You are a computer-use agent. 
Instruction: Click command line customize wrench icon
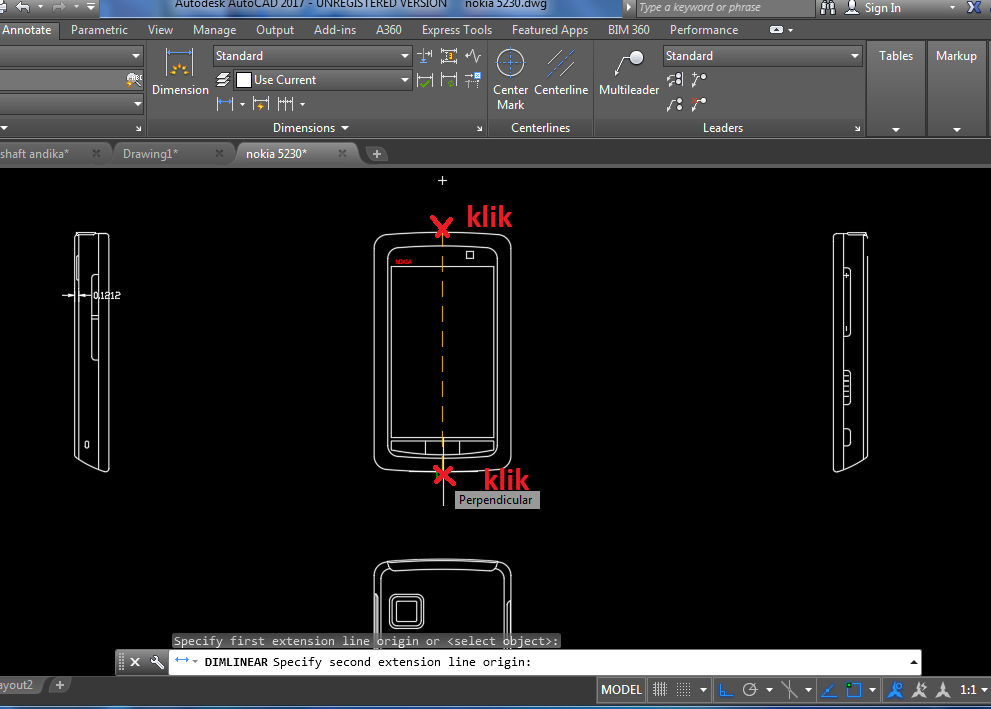(157, 662)
